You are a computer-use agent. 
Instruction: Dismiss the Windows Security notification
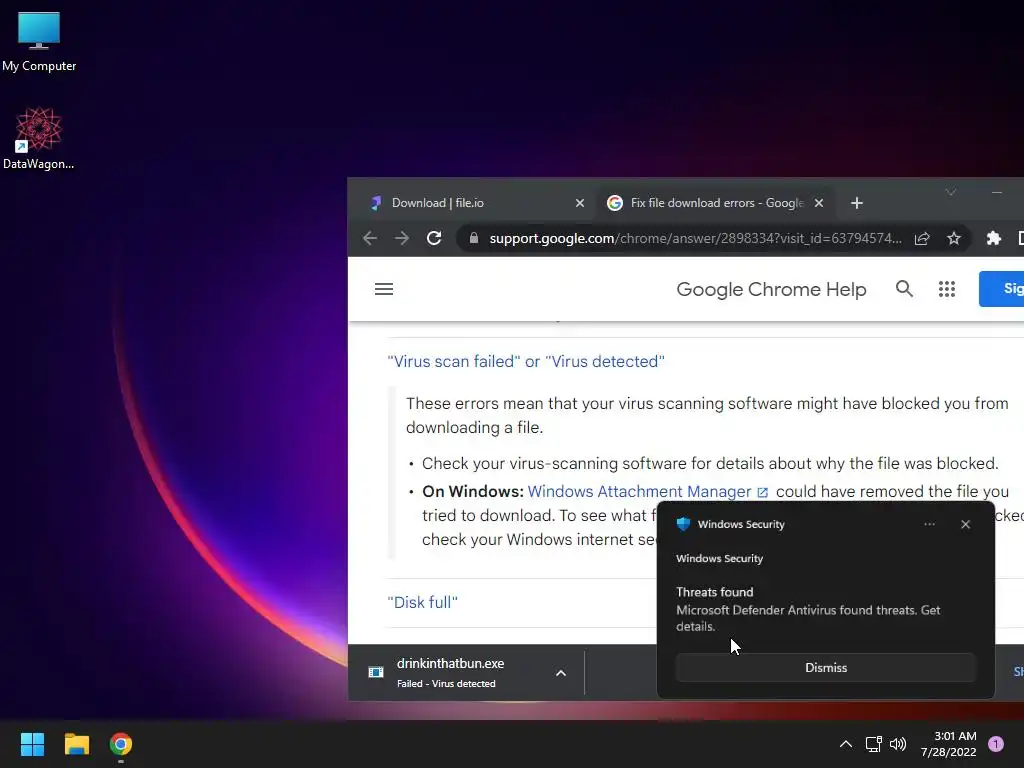point(825,667)
